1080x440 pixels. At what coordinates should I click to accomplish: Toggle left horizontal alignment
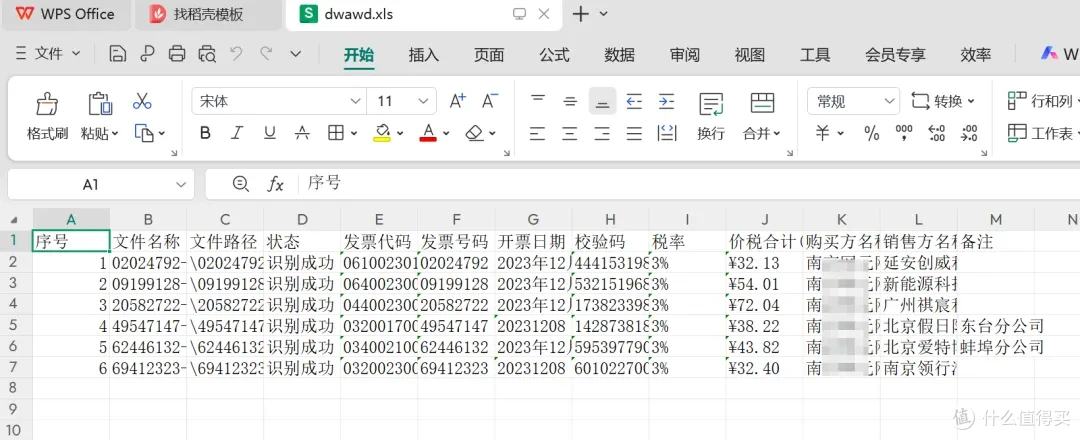[x=537, y=133]
